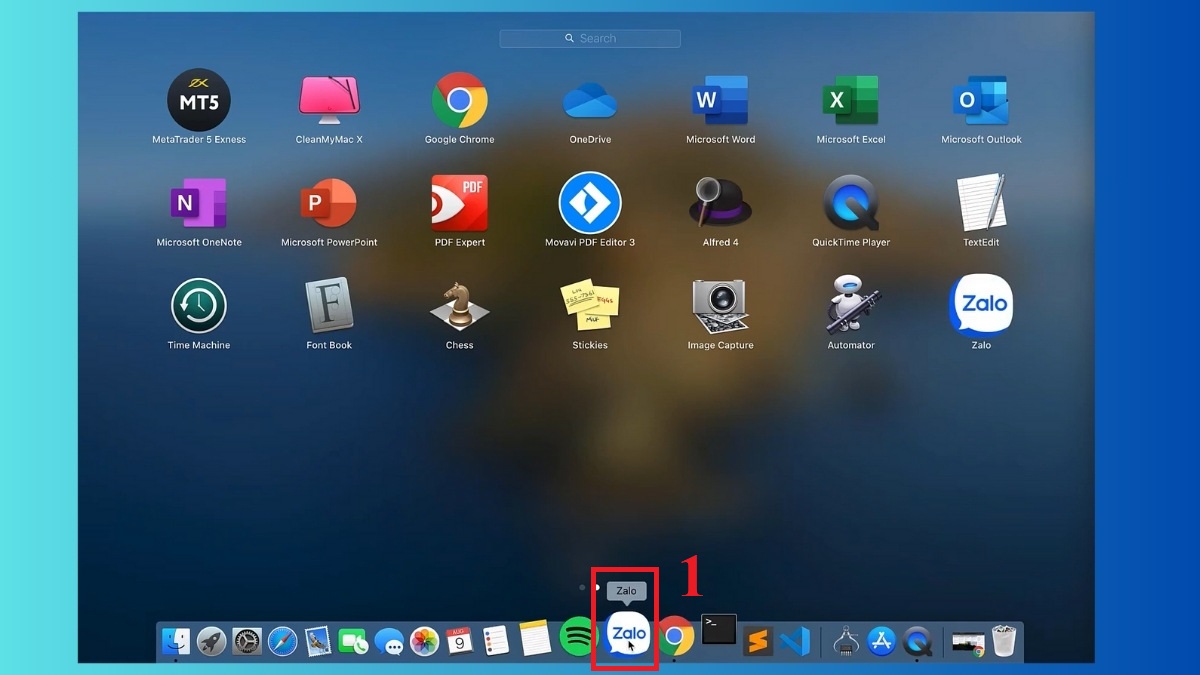This screenshot has height=675, width=1200.
Task: Open Photos from the Dock
Action: tap(425, 641)
